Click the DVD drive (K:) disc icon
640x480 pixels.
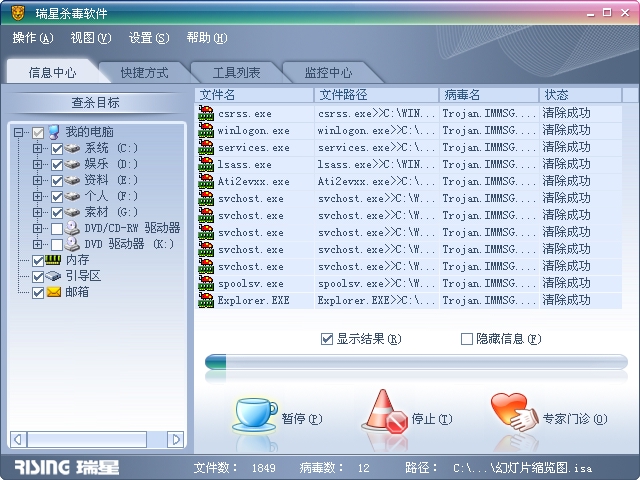(72, 244)
